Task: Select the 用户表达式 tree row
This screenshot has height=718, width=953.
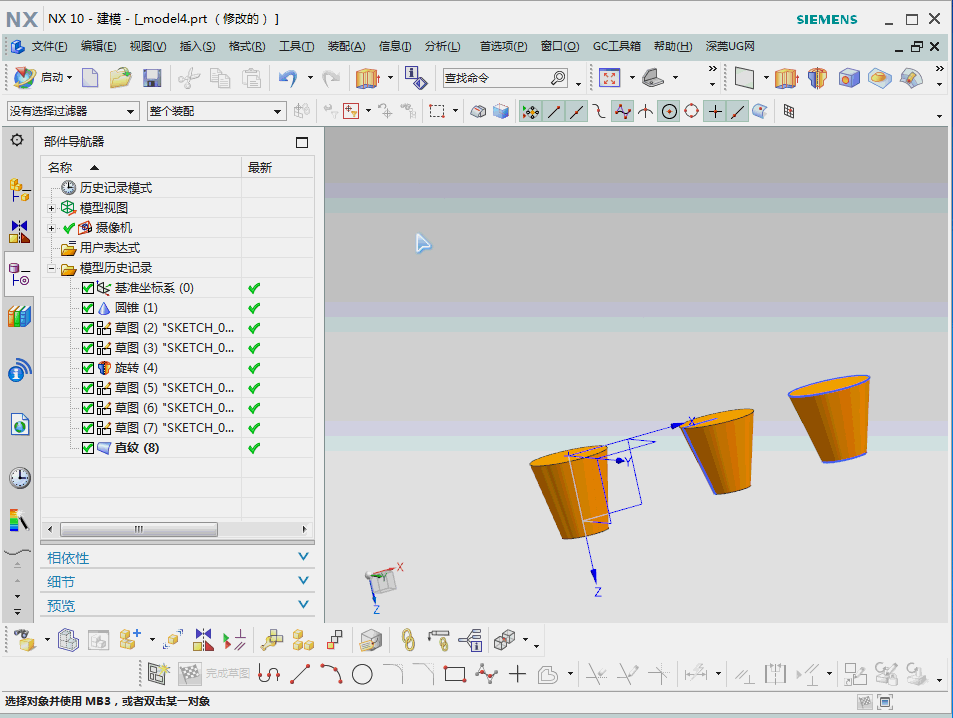Action: click(x=109, y=248)
